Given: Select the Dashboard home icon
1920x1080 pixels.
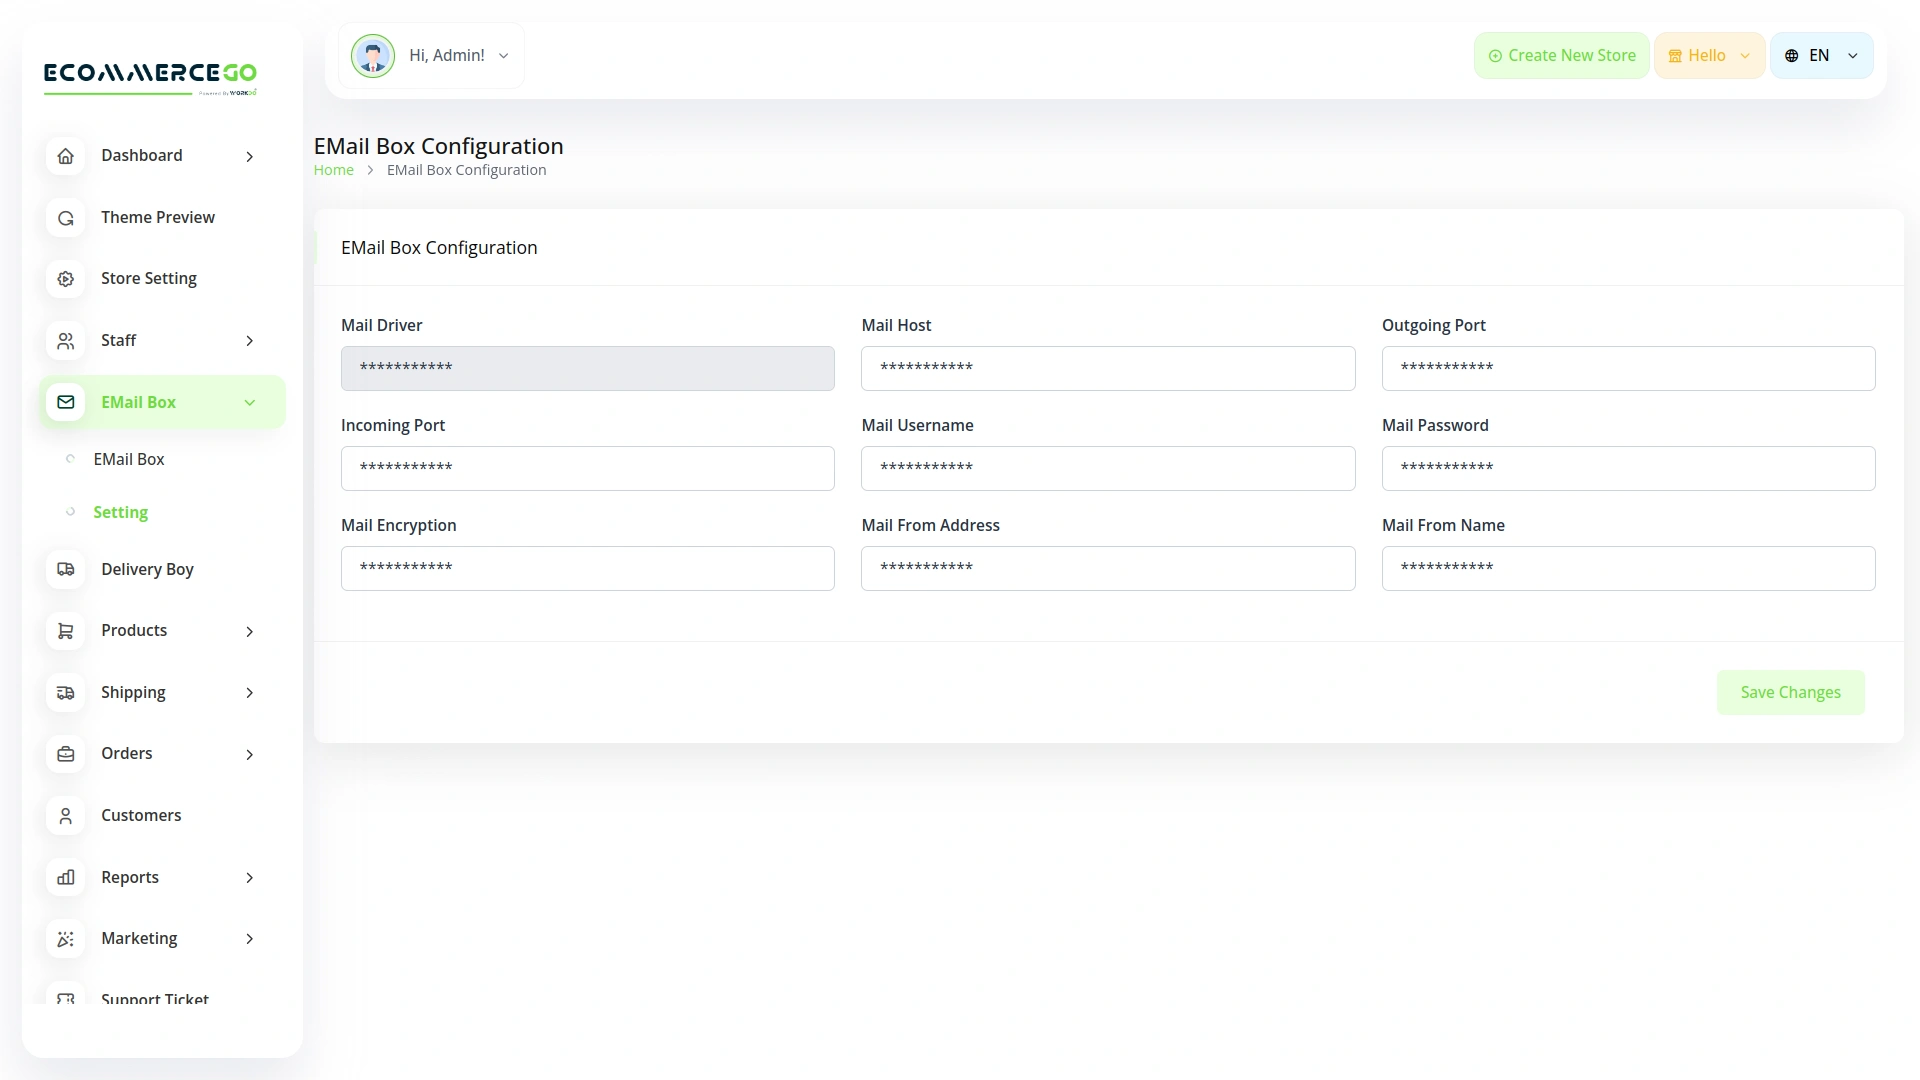Looking at the screenshot, I should tap(65, 156).
